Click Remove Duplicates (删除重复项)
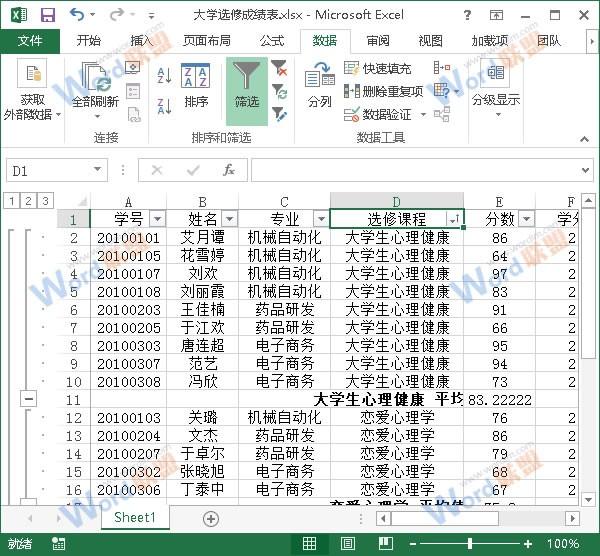This screenshot has width=600, height=556. 384,91
